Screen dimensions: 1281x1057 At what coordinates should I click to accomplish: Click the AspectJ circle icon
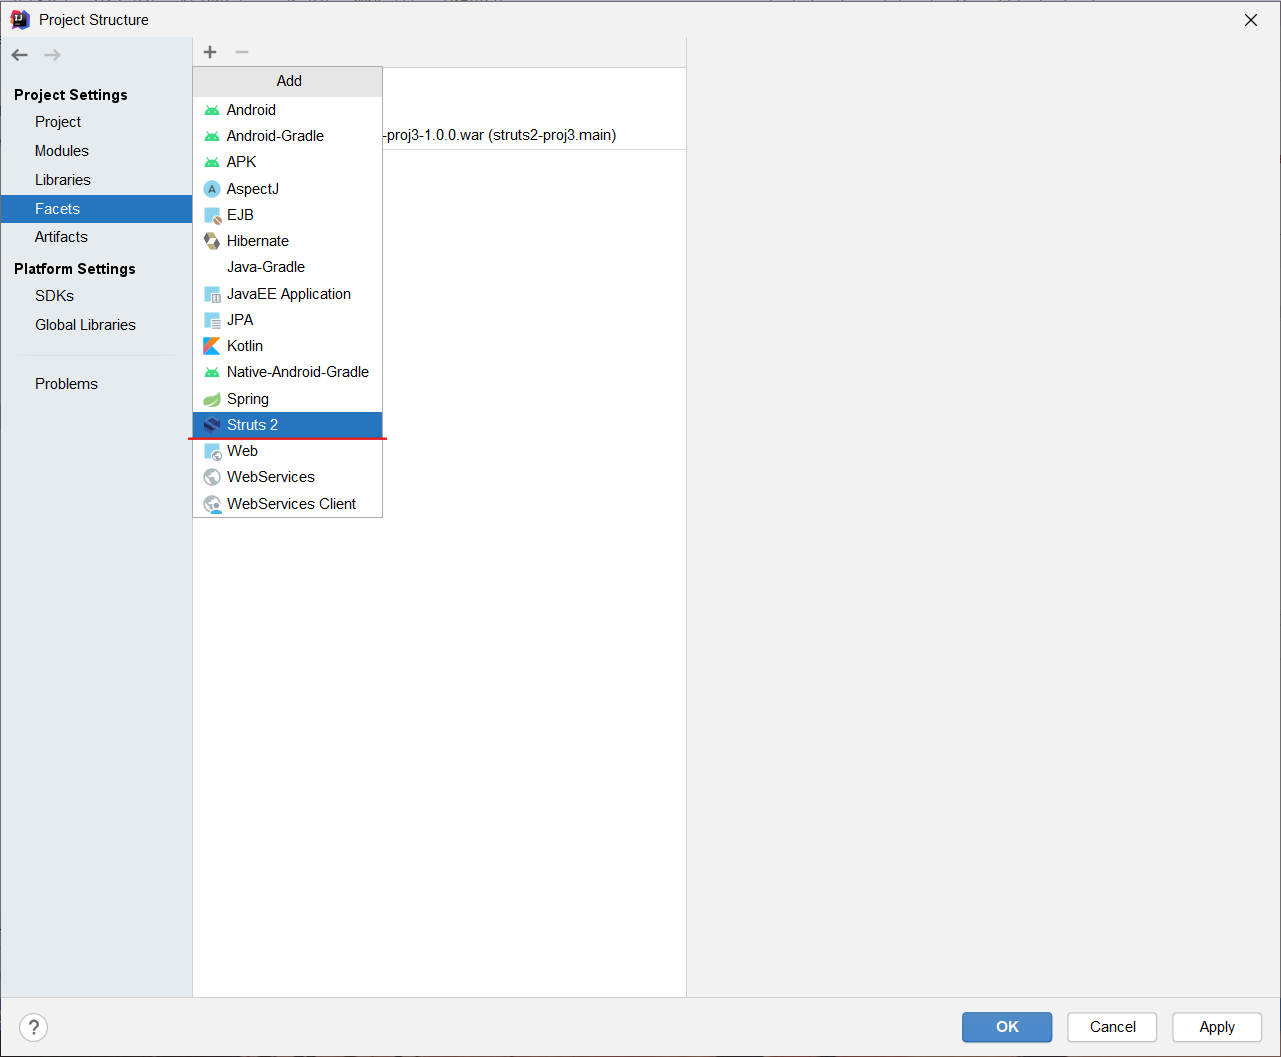212,189
